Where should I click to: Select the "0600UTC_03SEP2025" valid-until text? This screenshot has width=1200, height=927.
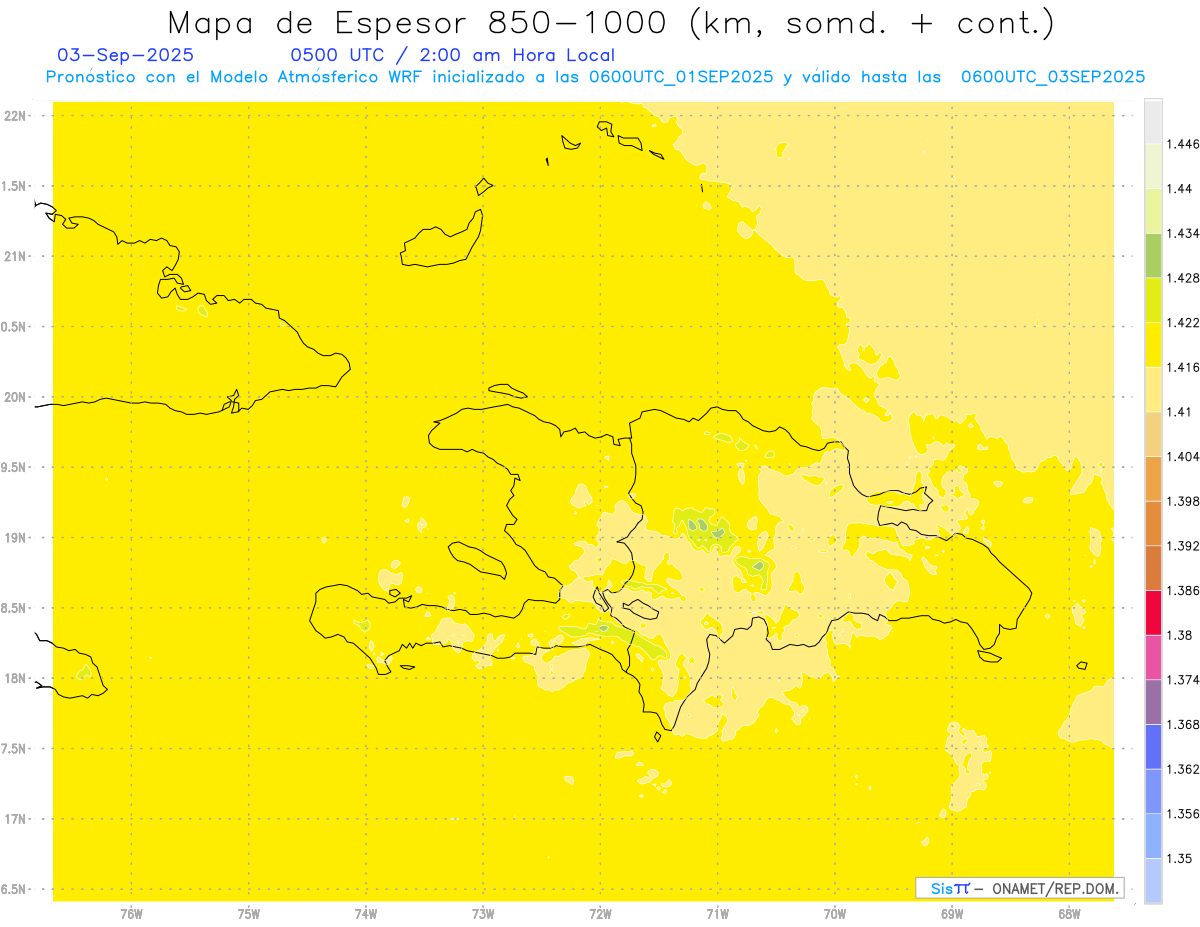tap(1053, 77)
